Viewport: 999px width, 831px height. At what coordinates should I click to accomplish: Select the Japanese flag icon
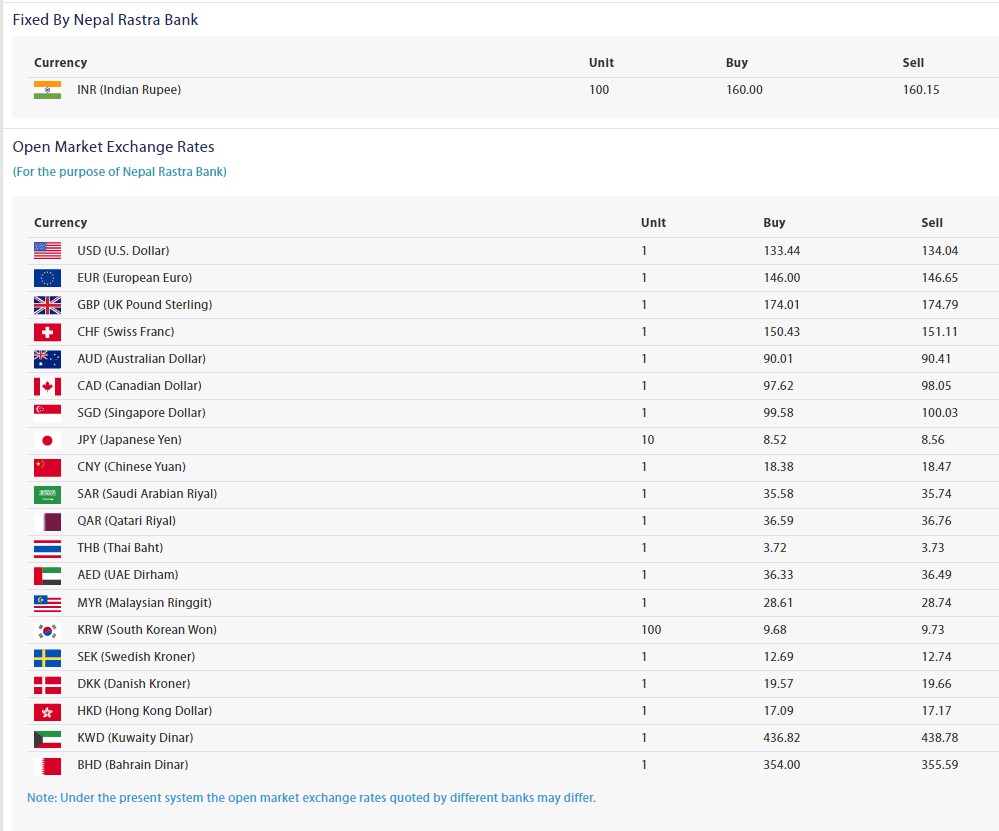tap(47, 440)
